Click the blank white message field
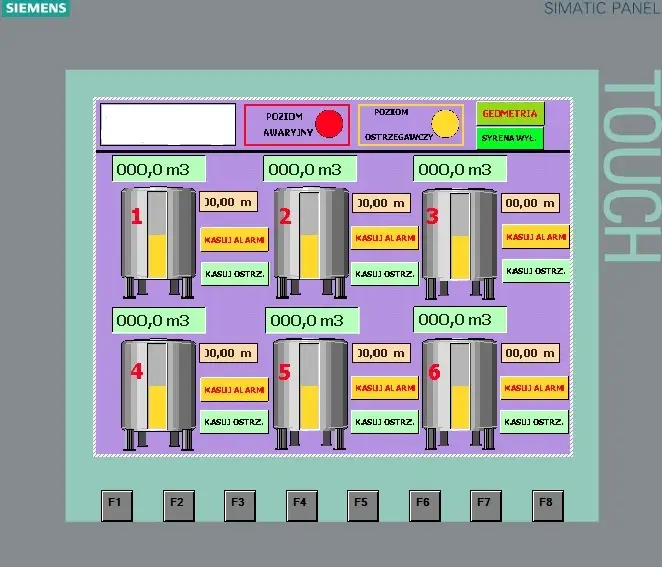Image resolution: width=662 pixels, height=567 pixels. coord(168,124)
